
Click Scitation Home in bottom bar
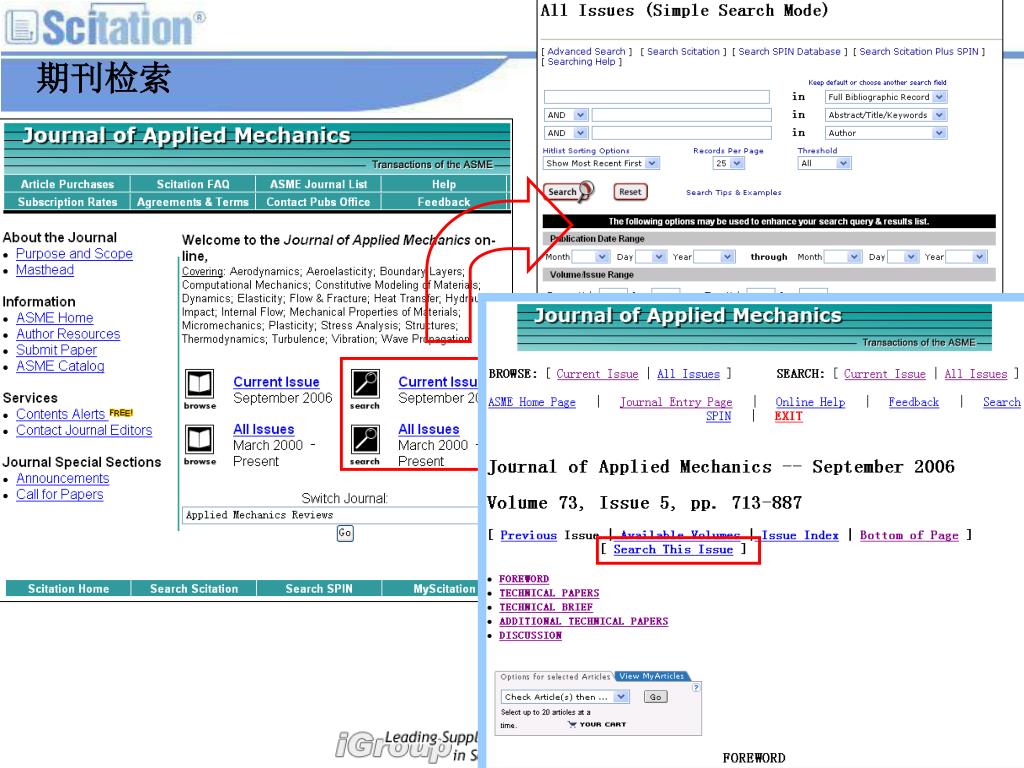pyautogui.click(x=69, y=588)
